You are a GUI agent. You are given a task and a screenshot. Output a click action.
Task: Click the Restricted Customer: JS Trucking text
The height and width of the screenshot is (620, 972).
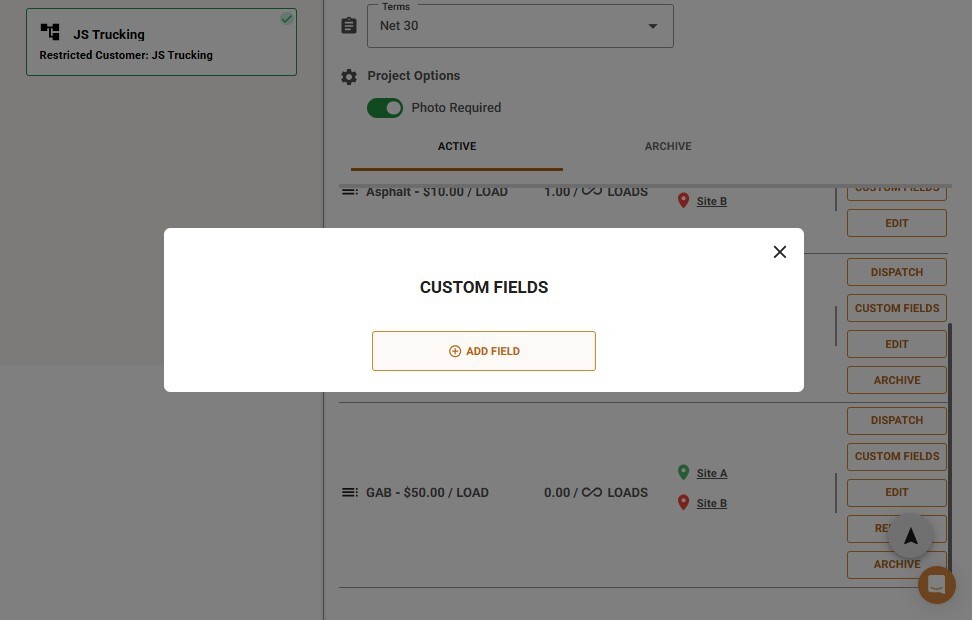click(126, 55)
